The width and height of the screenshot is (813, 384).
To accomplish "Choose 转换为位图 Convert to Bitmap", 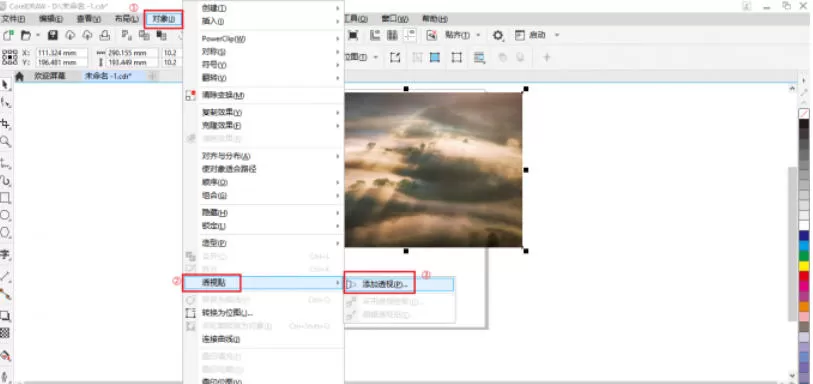I will coord(264,312).
